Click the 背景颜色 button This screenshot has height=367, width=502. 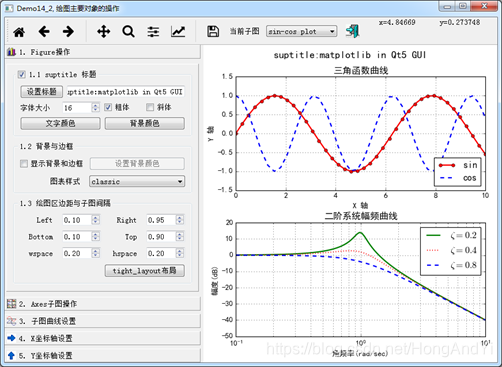pyautogui.click(x=145, y=123)
